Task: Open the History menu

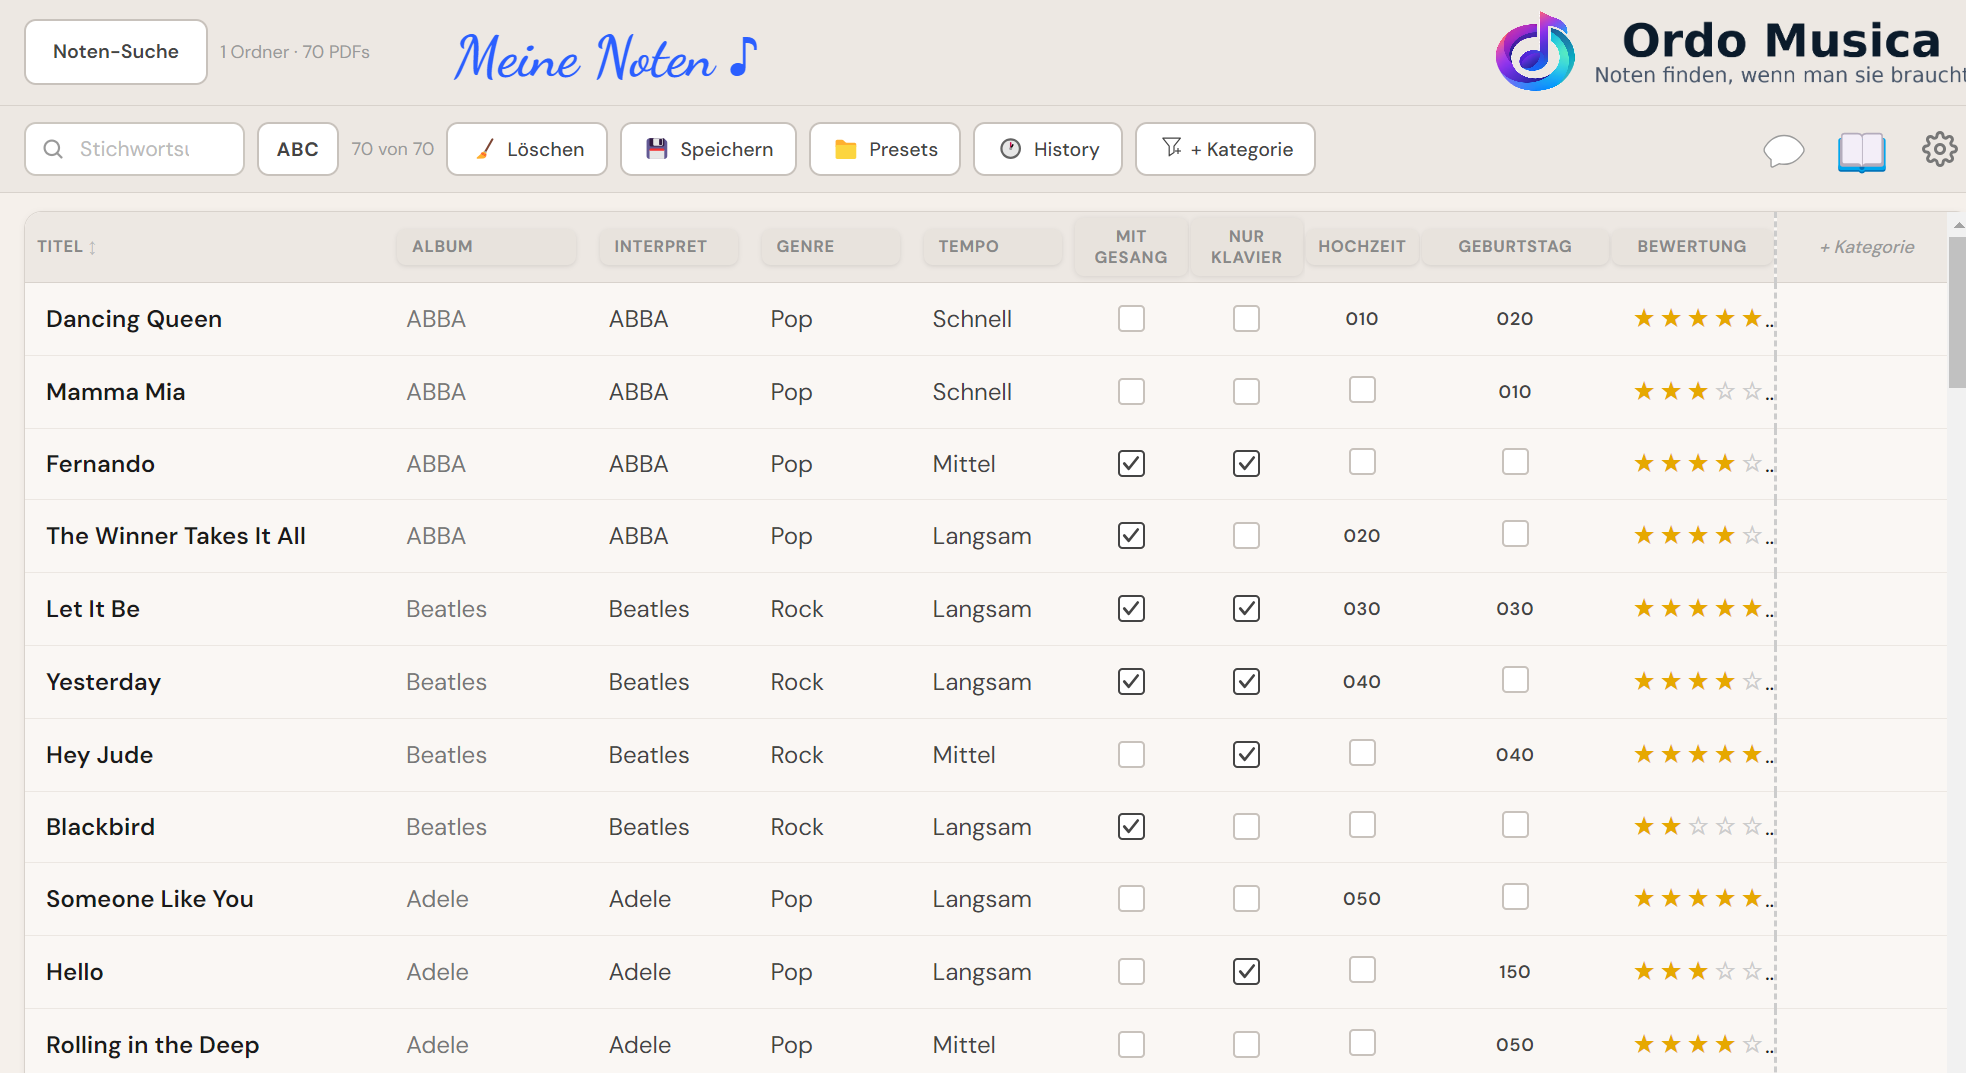Action: tap(1048, 149)
